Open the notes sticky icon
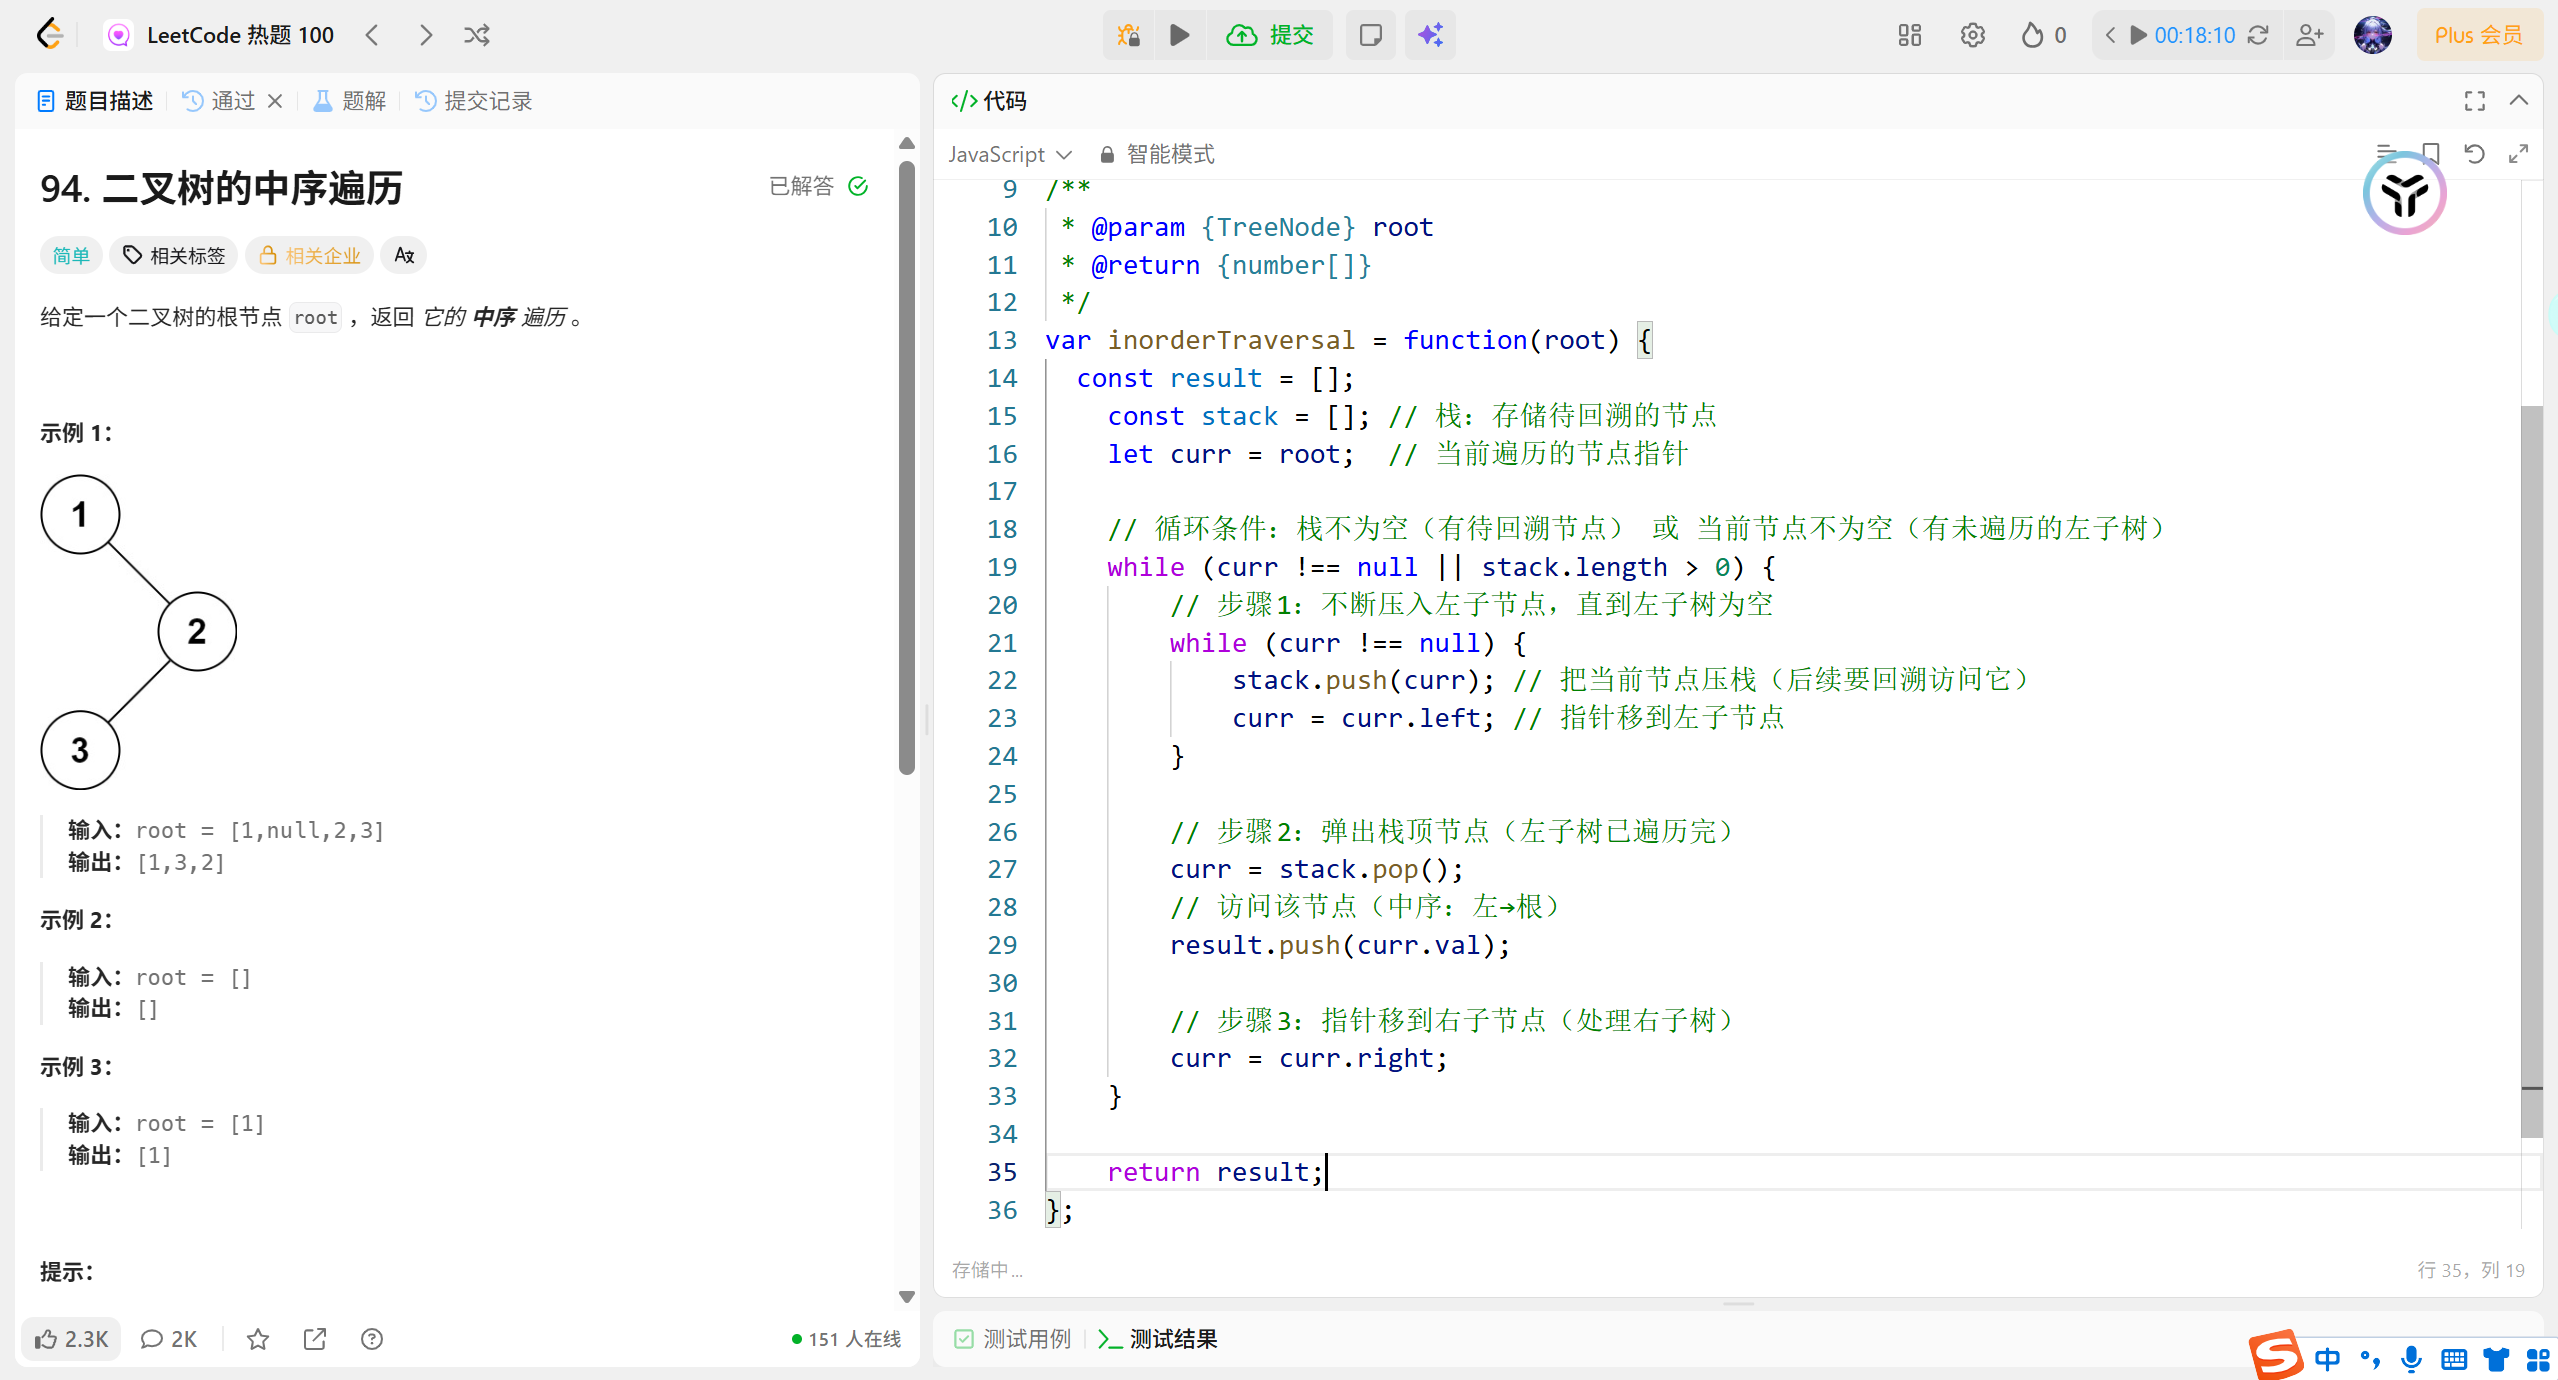This screenshot has width=2558, height=1380. (x=1370, y=35)
